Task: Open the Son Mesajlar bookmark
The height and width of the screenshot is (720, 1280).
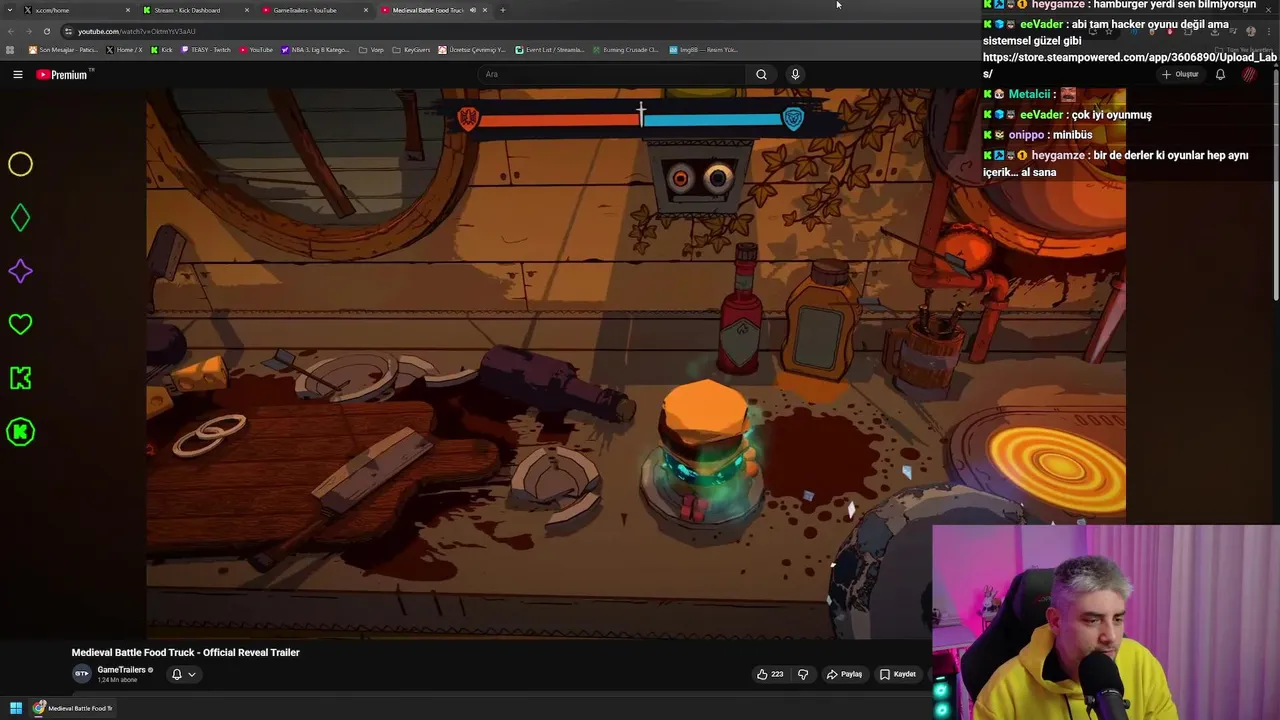Action: pos(64,49)
